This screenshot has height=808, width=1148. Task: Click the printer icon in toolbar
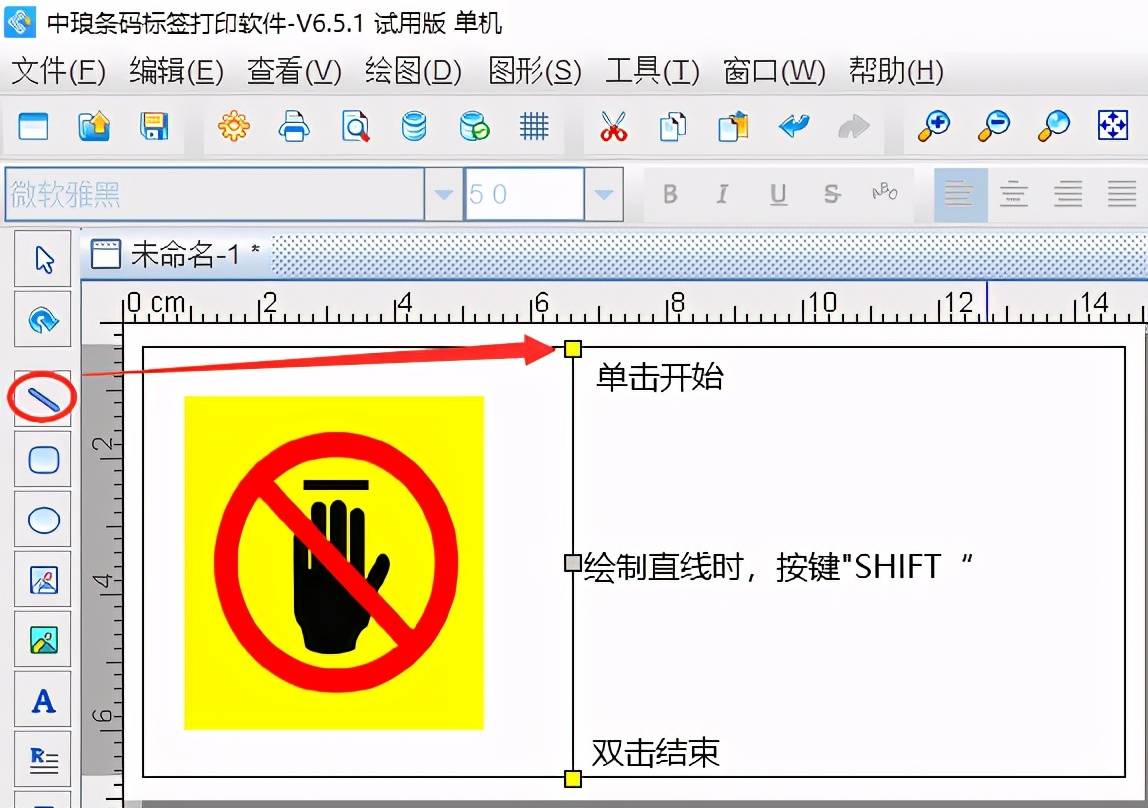click(x=294, y=127)
